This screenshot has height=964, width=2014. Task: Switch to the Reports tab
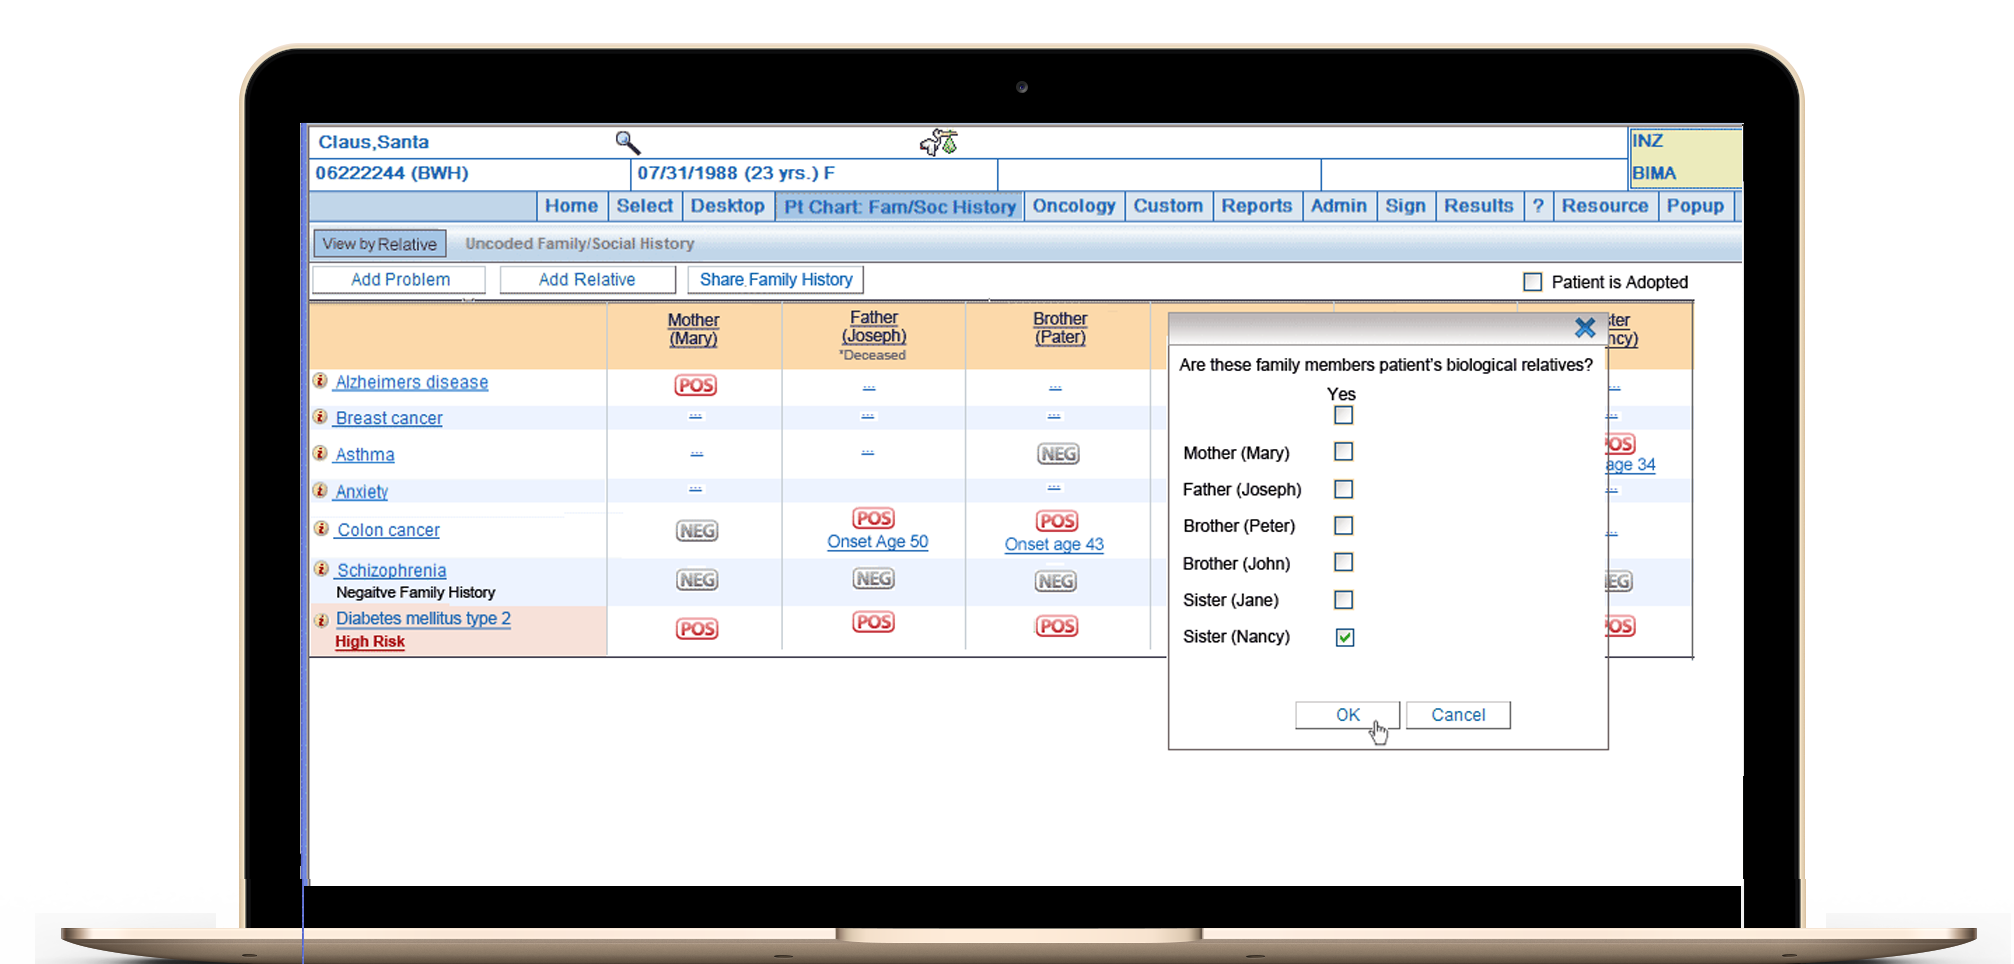[x=1256, y=206]
